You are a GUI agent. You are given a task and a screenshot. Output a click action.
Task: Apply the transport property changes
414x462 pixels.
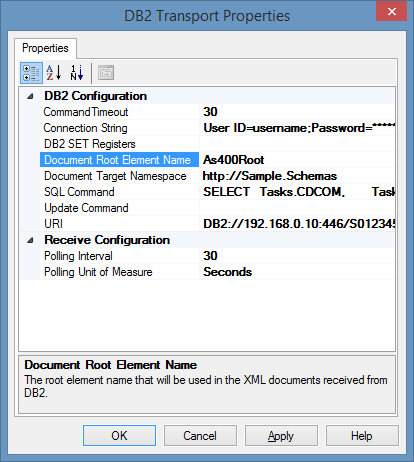click(x=281, y=435)
